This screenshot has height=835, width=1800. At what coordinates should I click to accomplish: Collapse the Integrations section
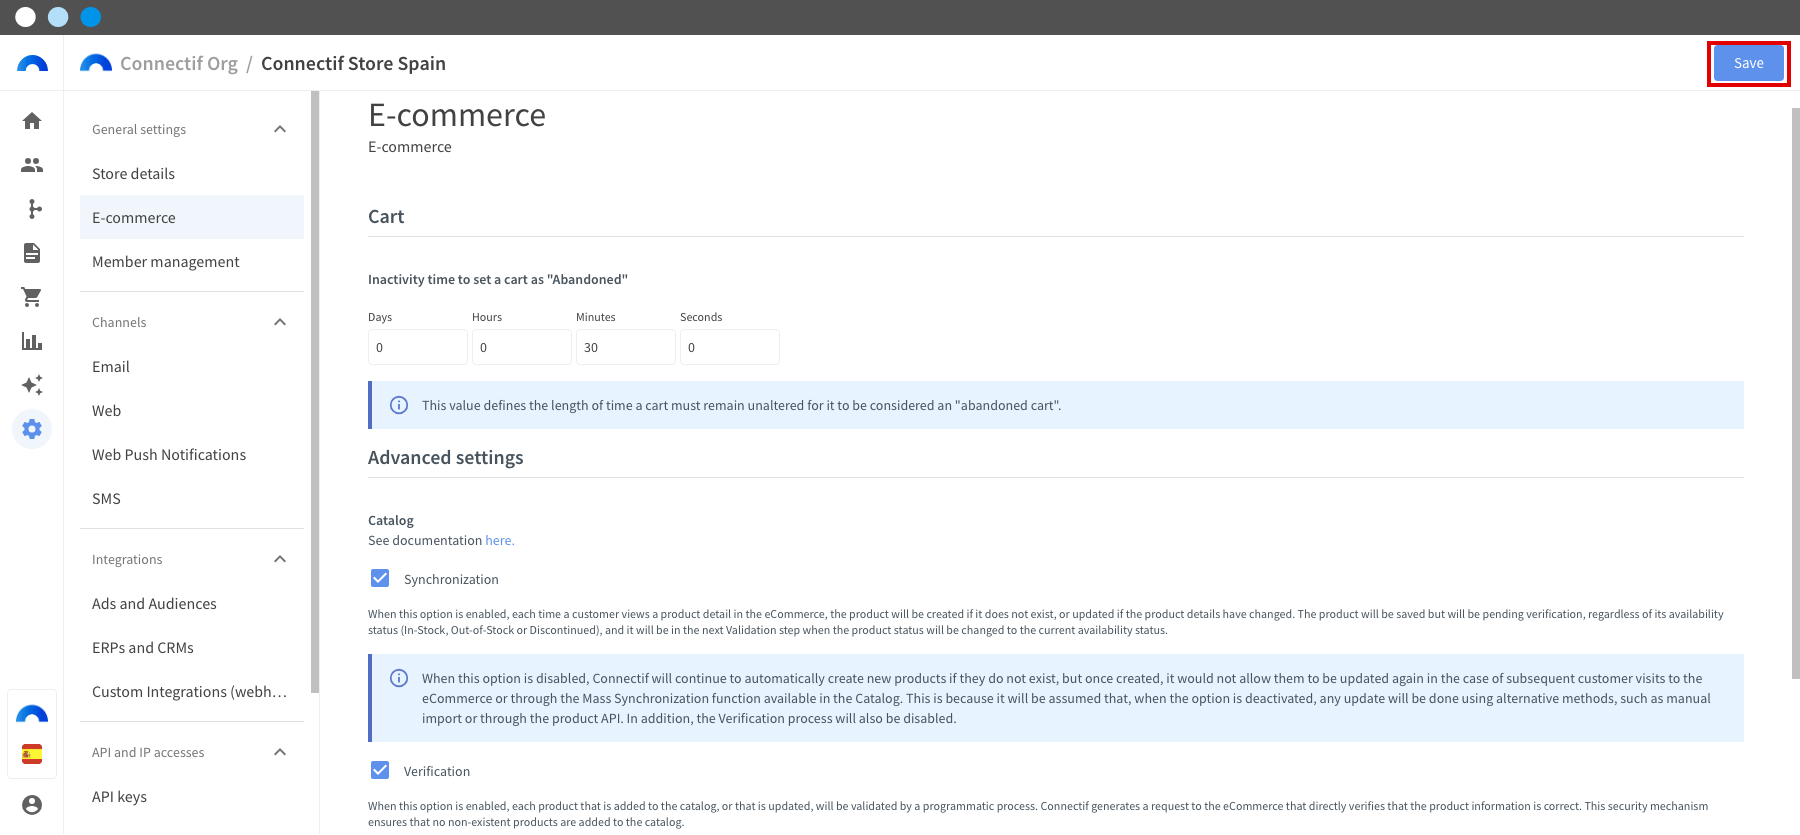280,559
